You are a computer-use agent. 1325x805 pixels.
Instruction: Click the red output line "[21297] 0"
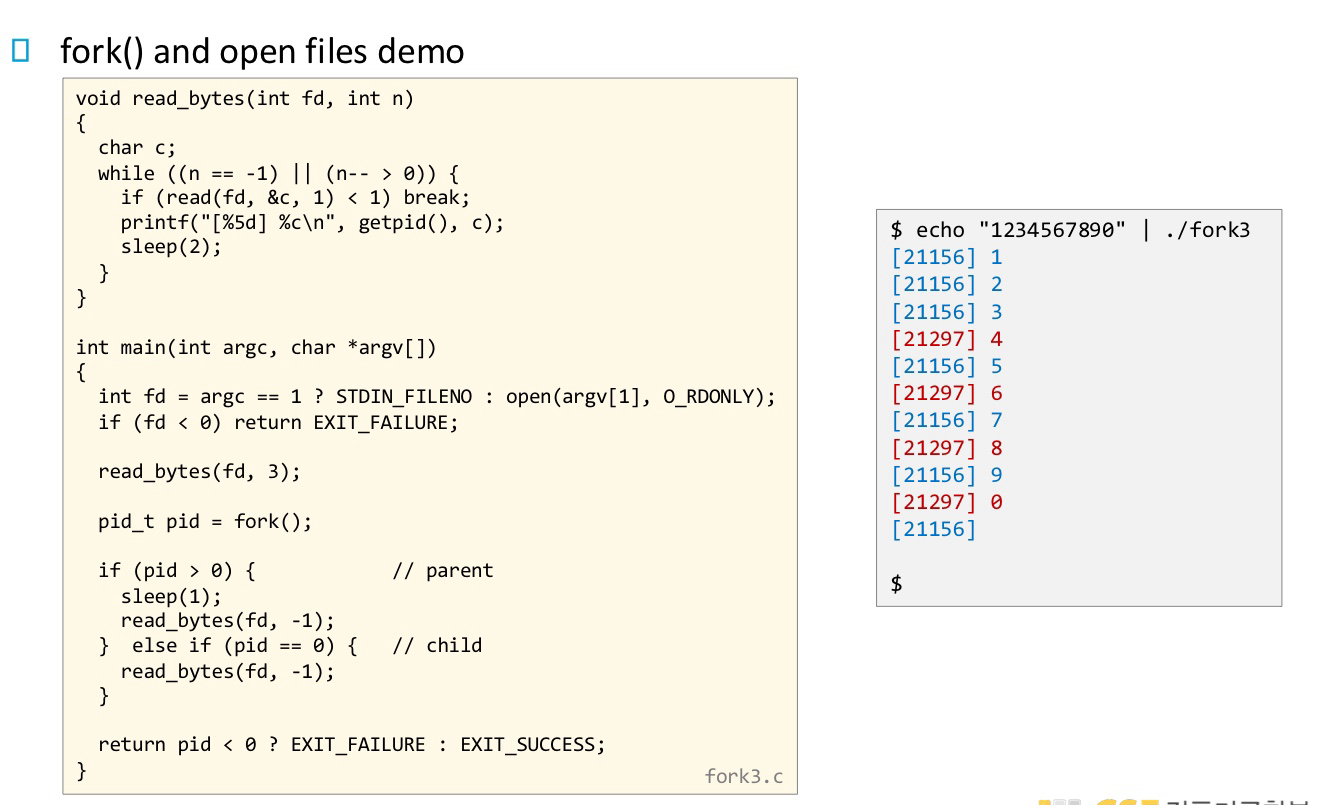[946, 502]
